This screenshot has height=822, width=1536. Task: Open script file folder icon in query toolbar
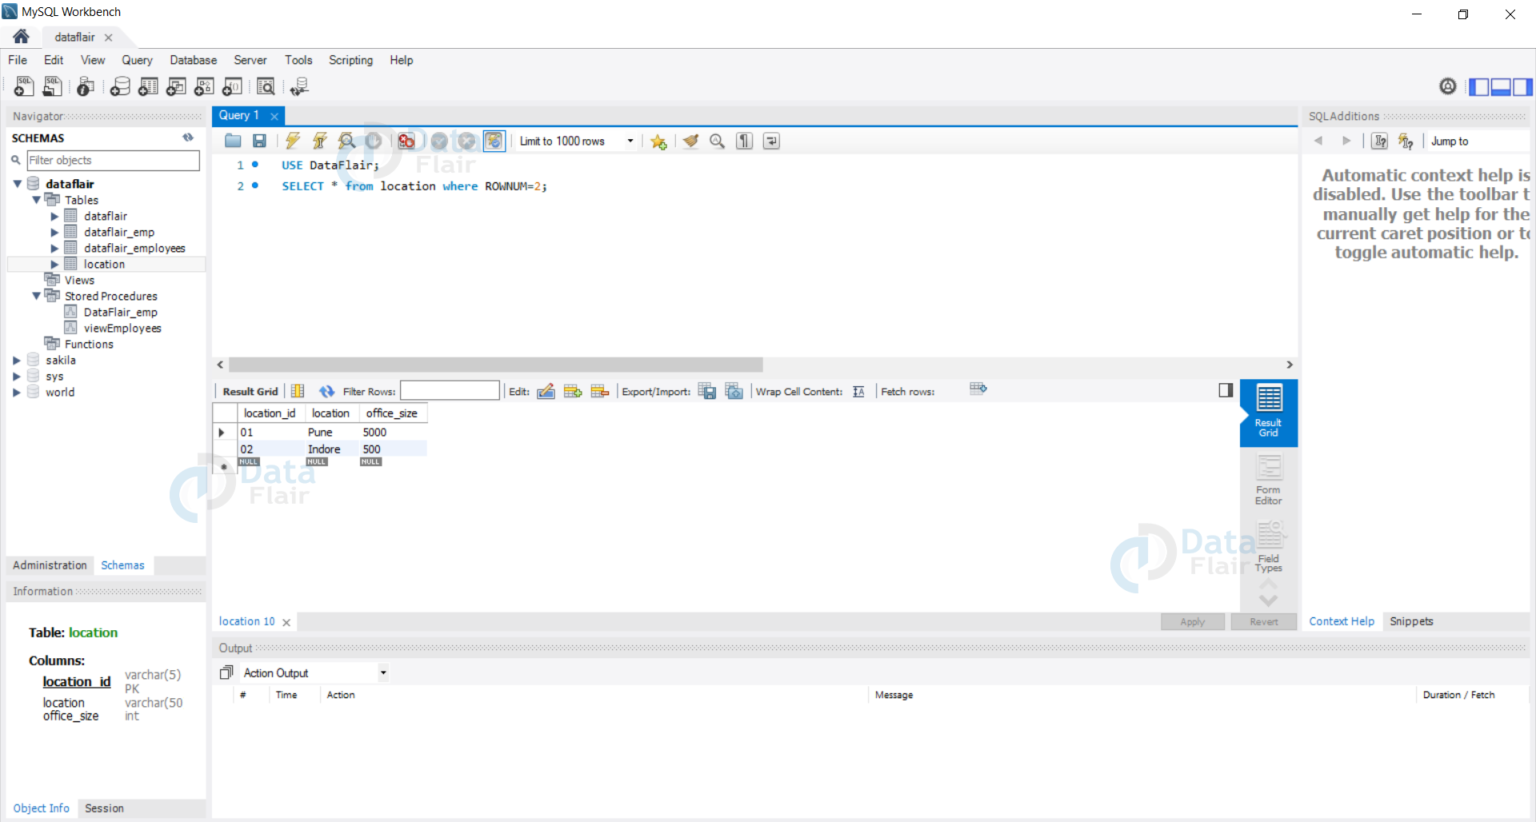(x=233, y=141)
